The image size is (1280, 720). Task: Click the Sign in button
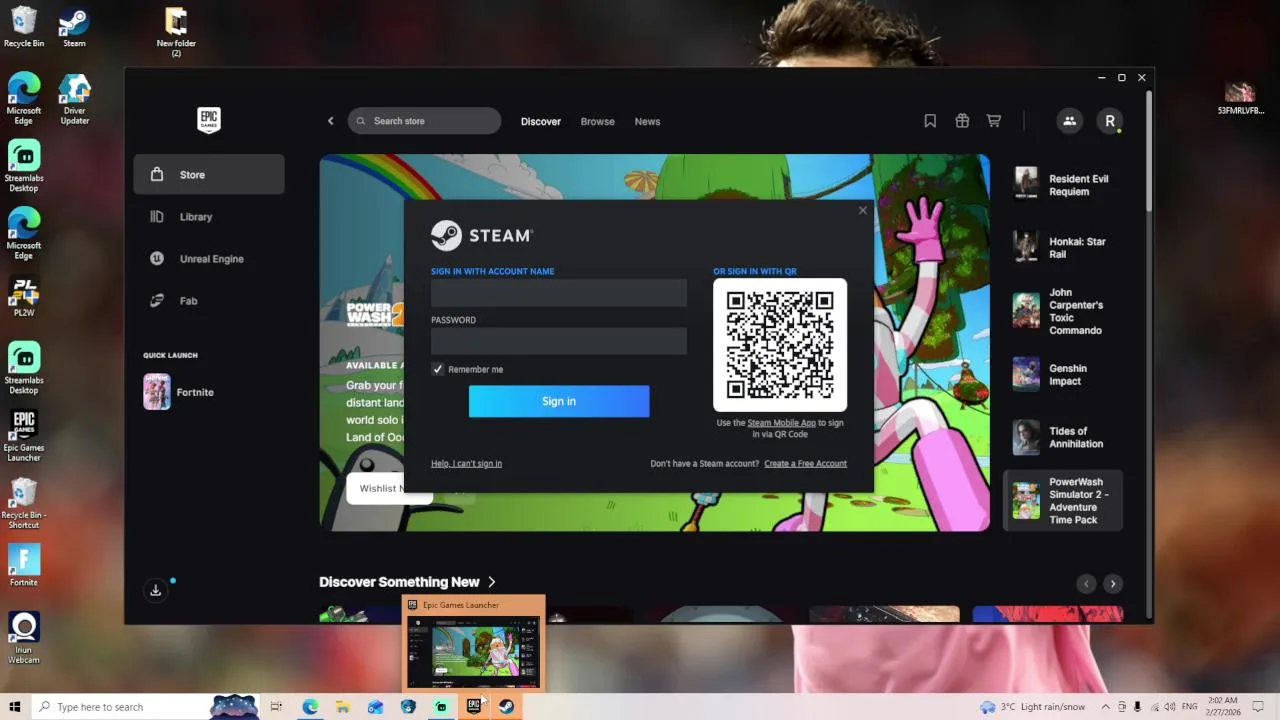pyautogui.click(x=559, y=401)
